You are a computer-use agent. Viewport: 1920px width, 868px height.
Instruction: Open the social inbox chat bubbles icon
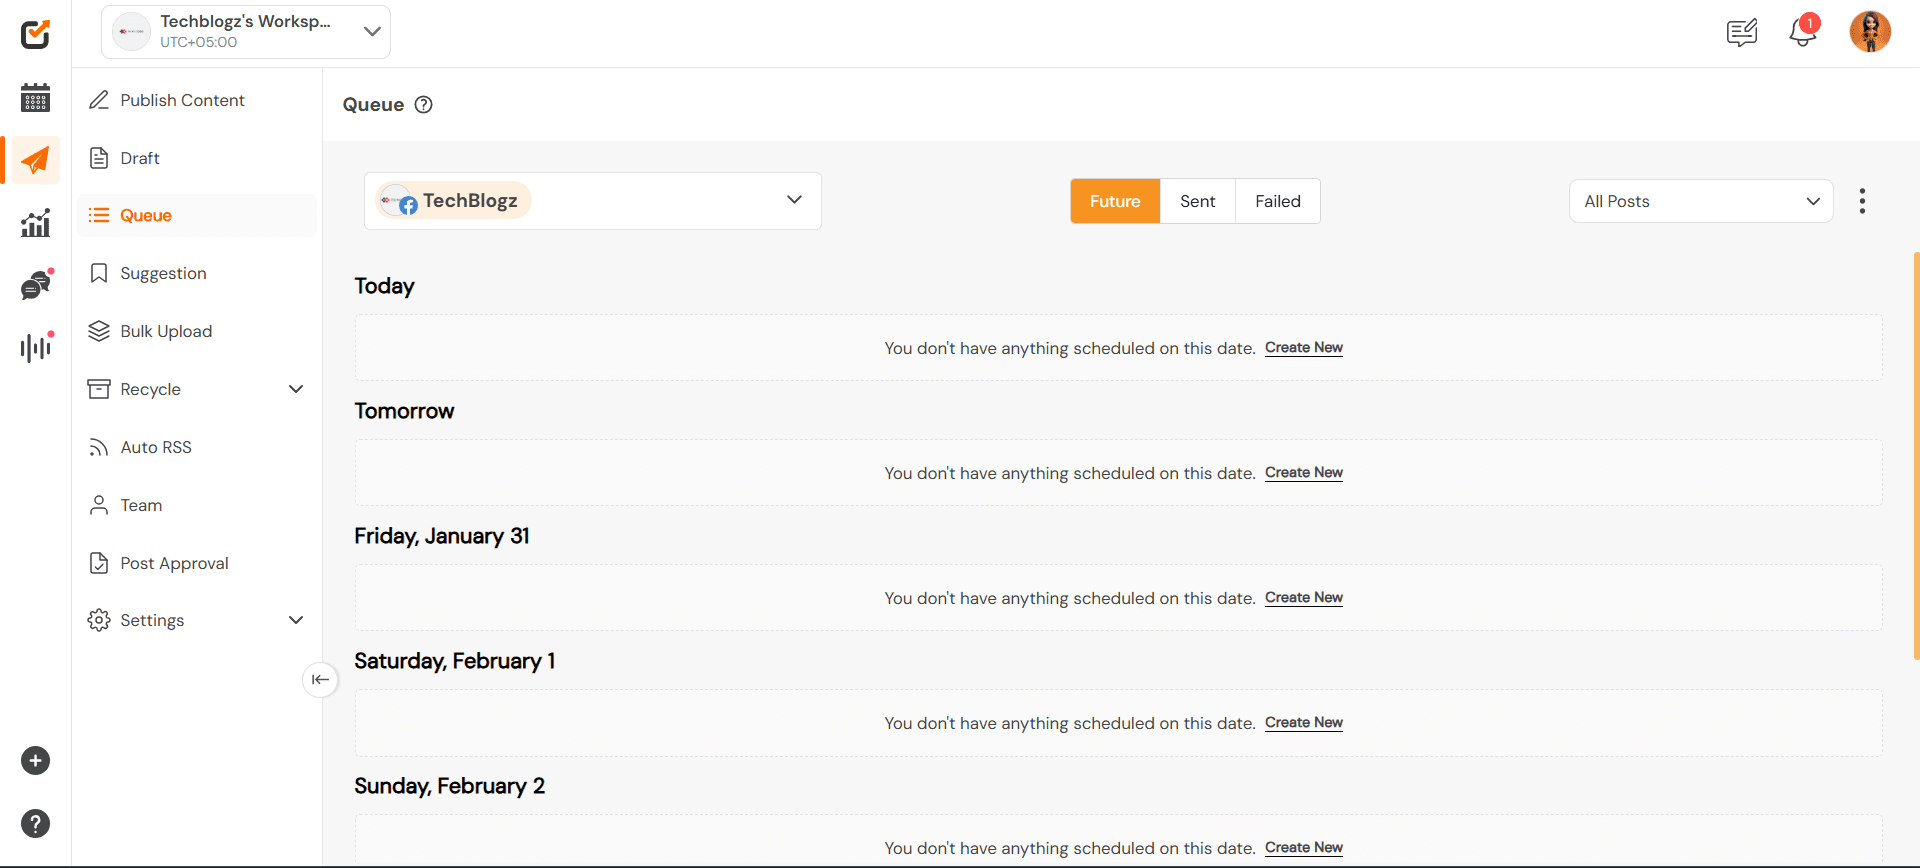click(x=35, y=286)
